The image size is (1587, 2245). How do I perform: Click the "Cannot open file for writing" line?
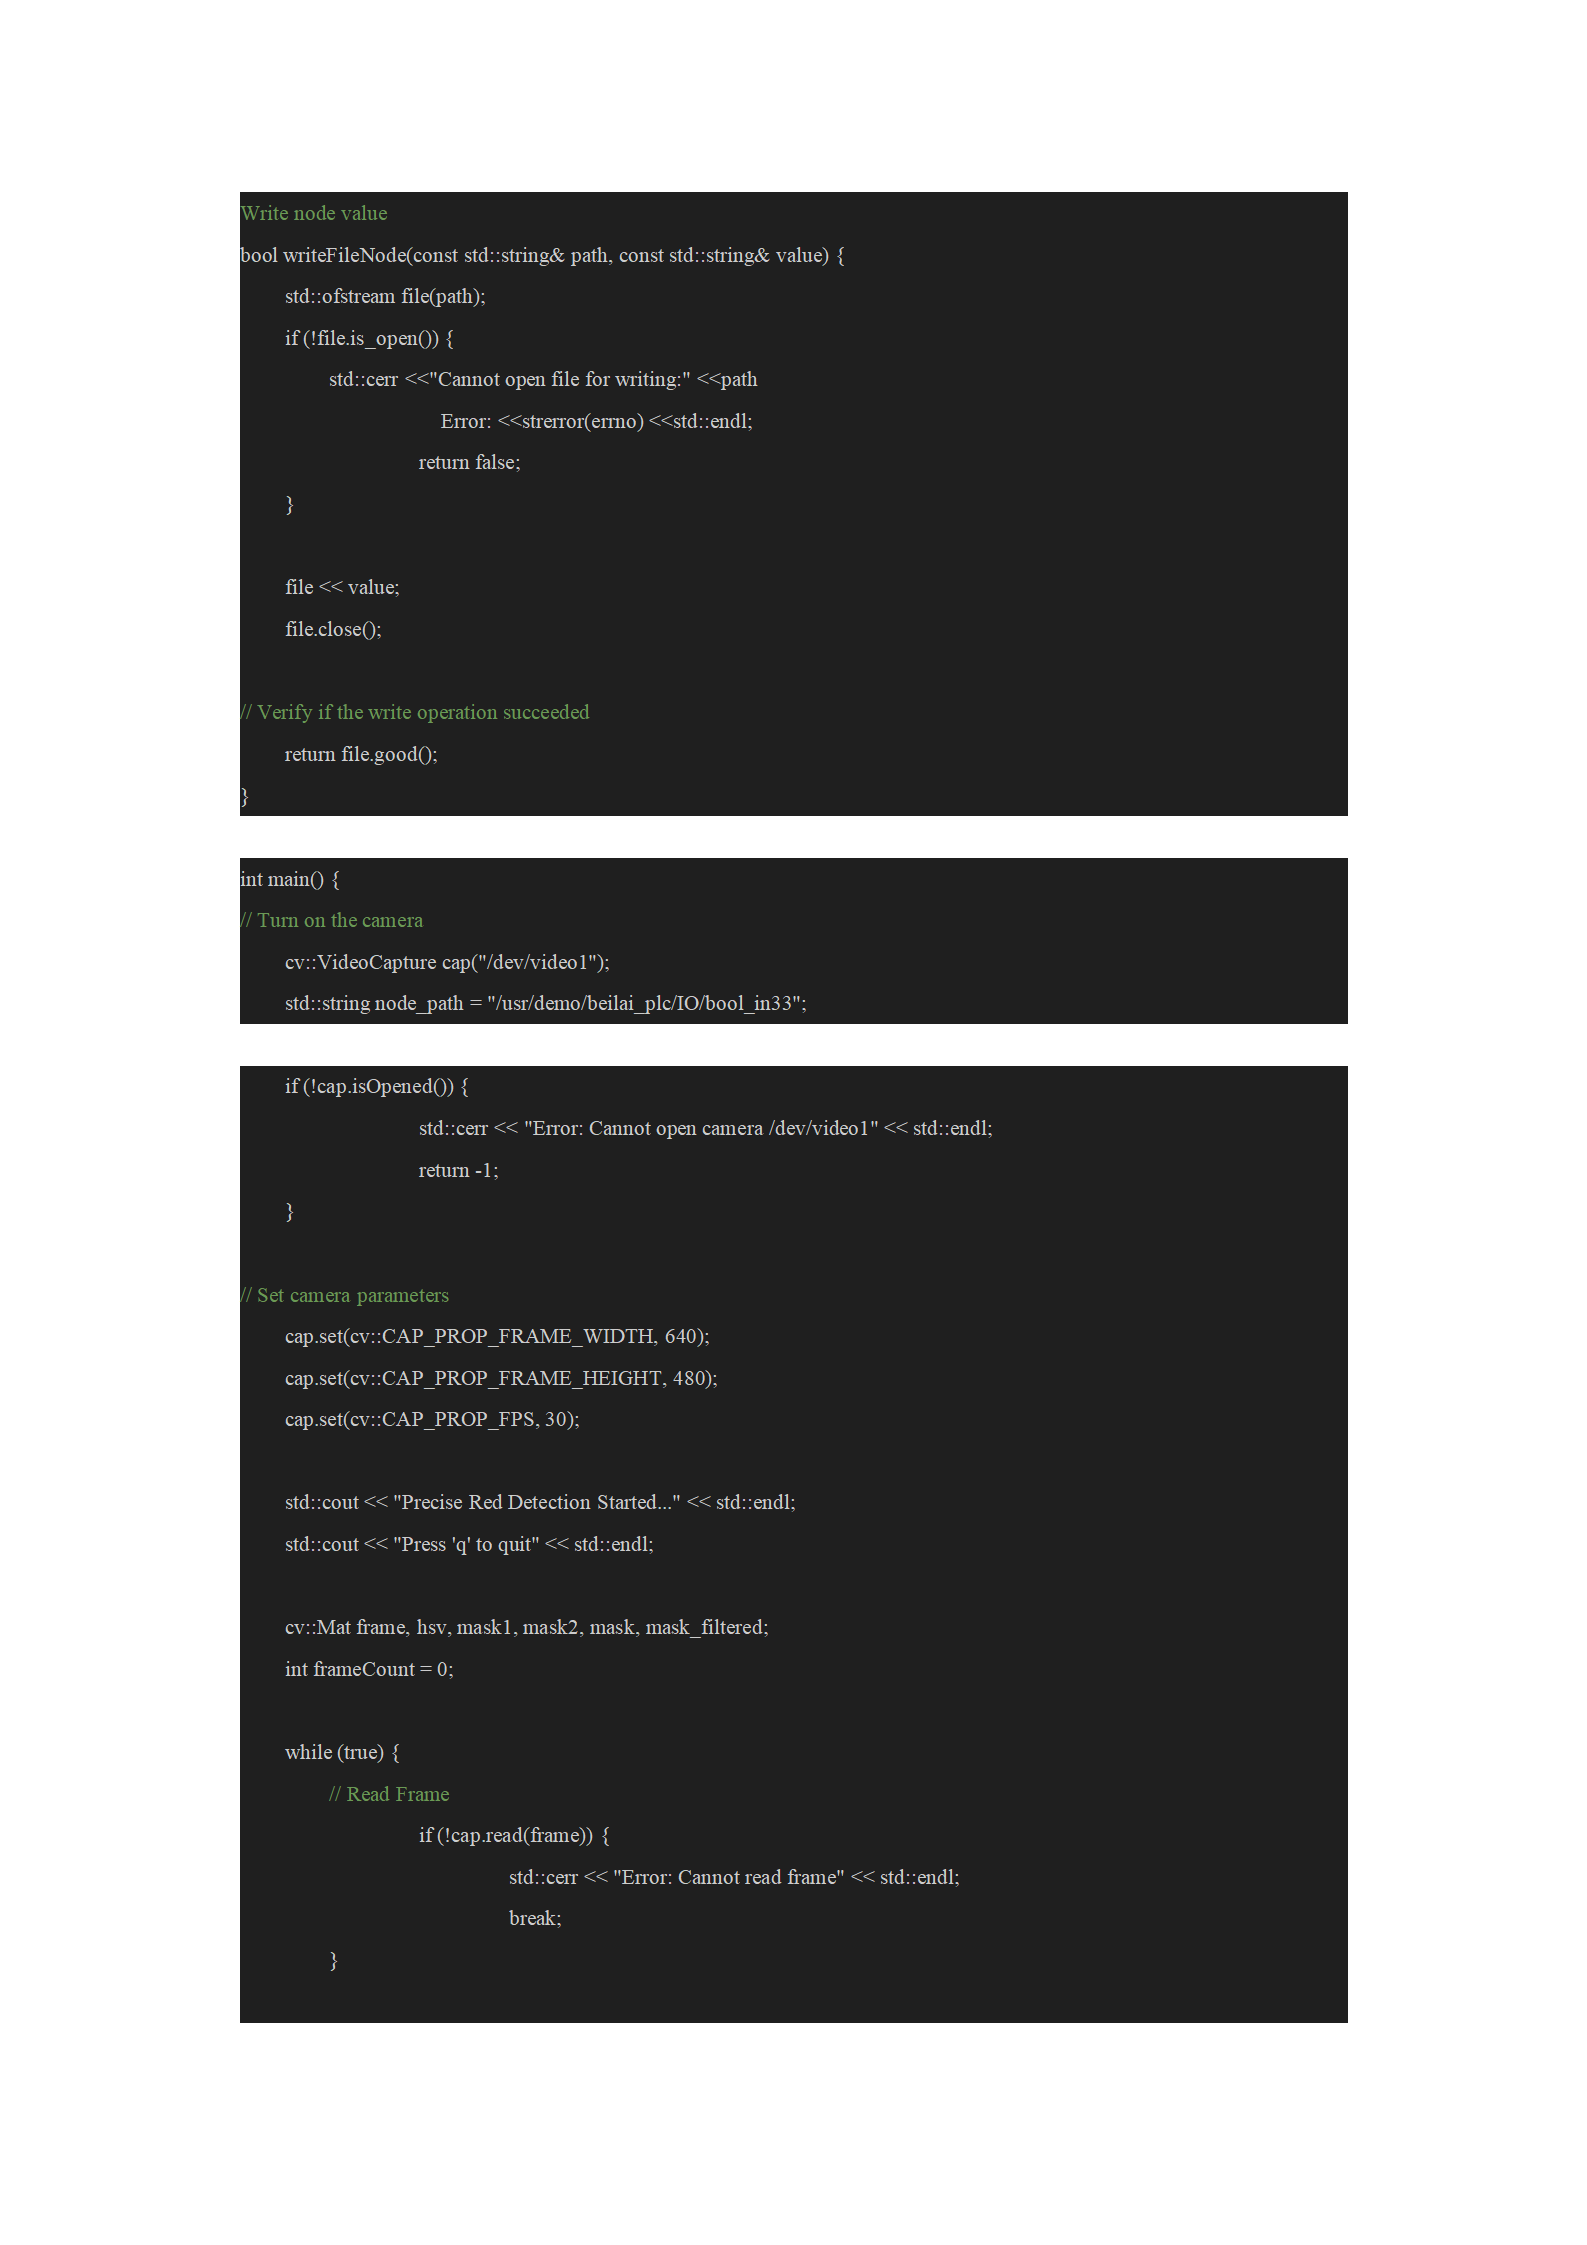pyautogui.click(x=543, y=379)
